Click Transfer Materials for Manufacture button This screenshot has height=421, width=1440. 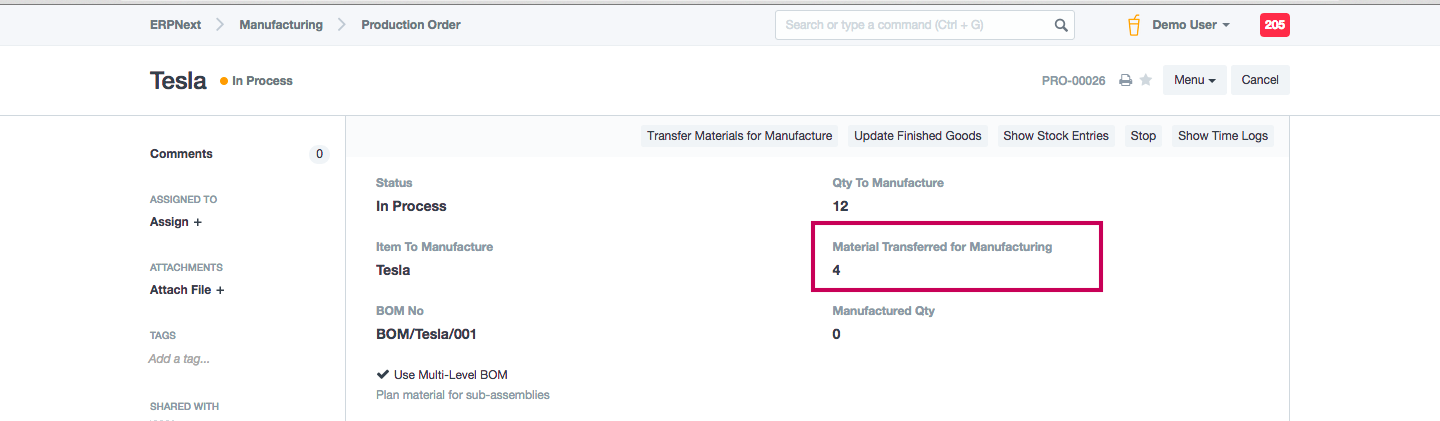(x=739, y=136)
